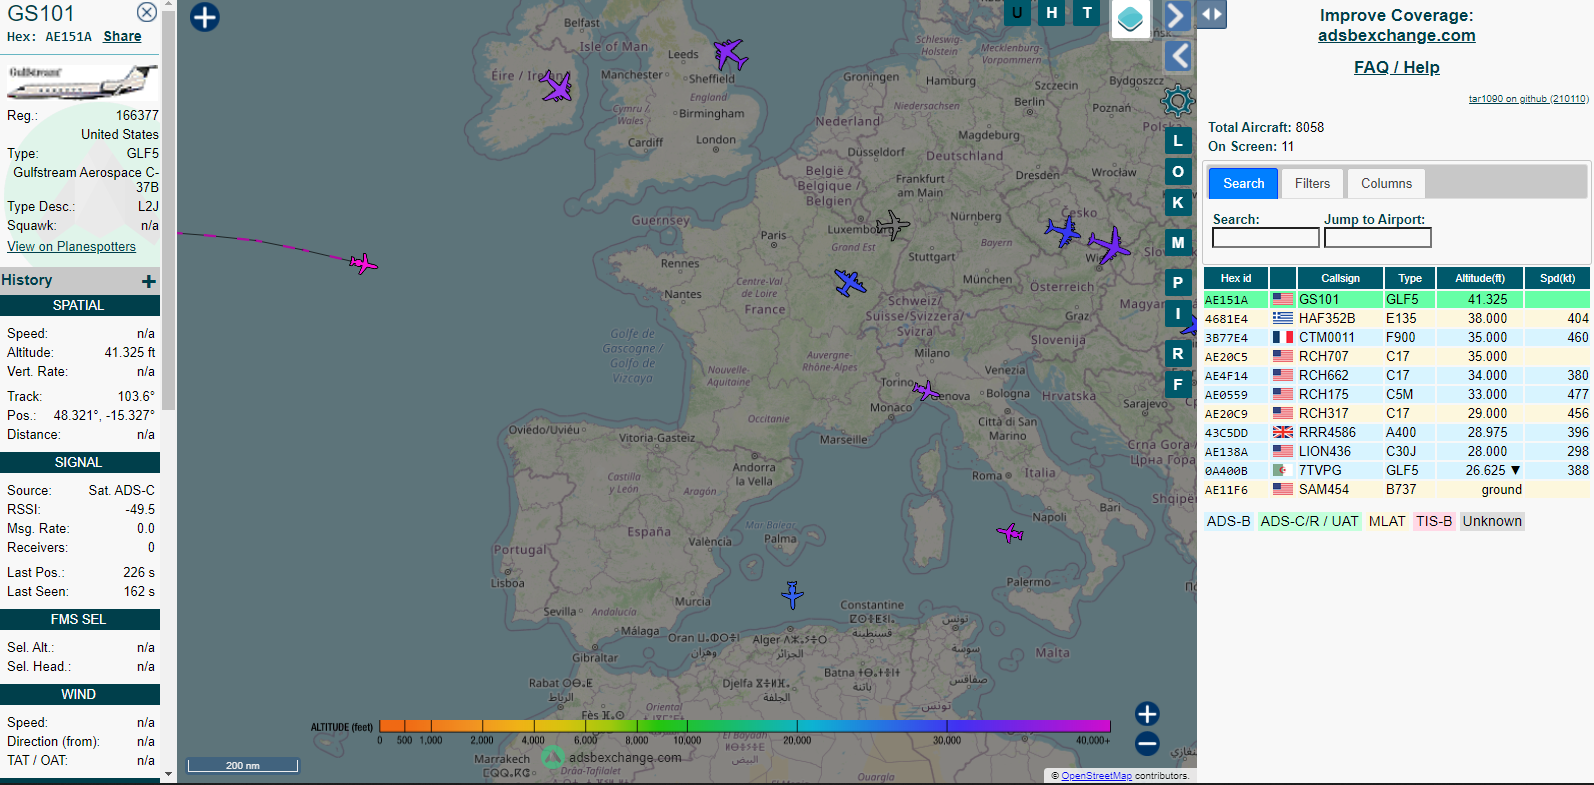Toggle the L map option button
Image resolution: width=1594 pixels, height=785 pixels.
click(1178, 141)
